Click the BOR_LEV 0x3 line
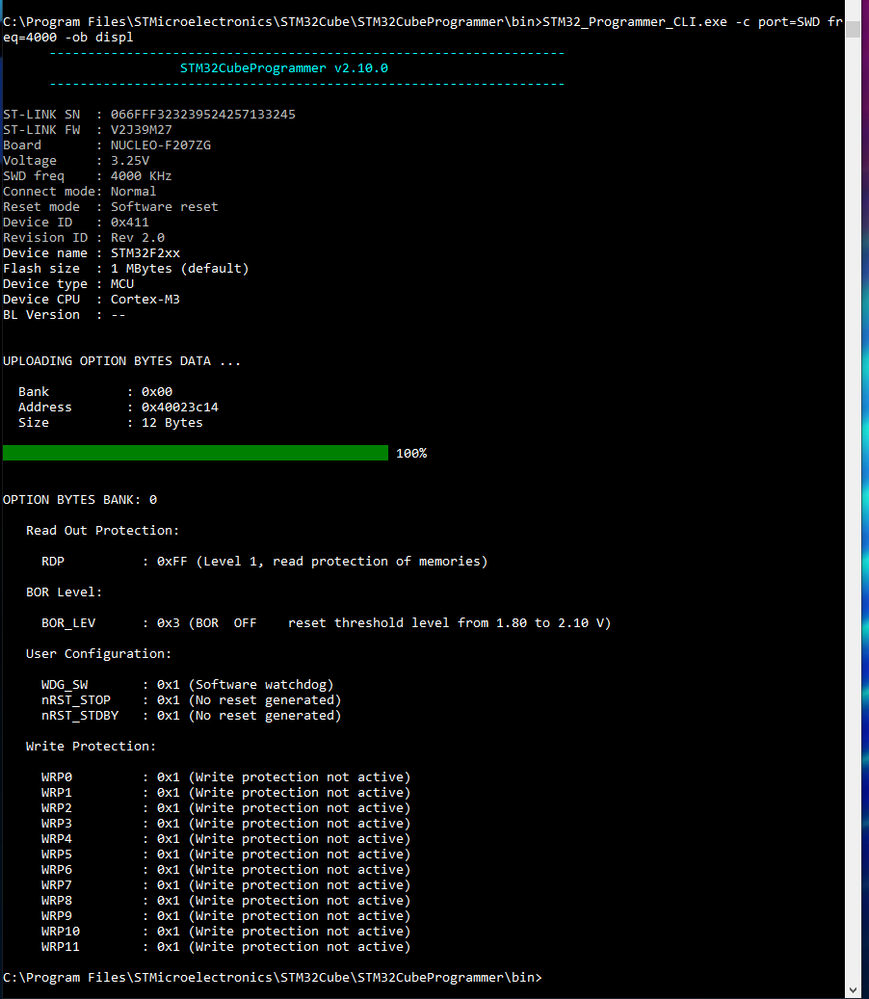The image size is (869, 999). coord(326,623)
